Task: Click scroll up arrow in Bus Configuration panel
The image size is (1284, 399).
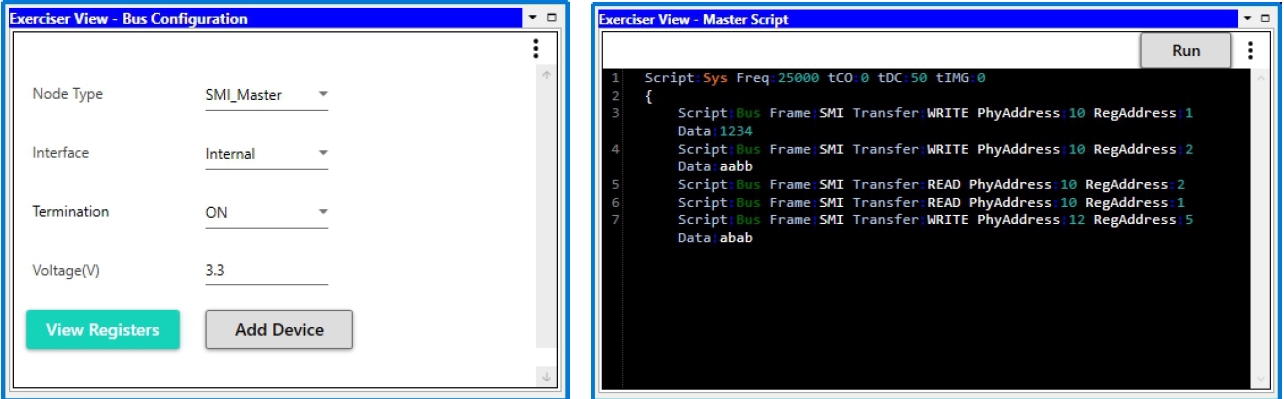Action: [x=545, y=75]
